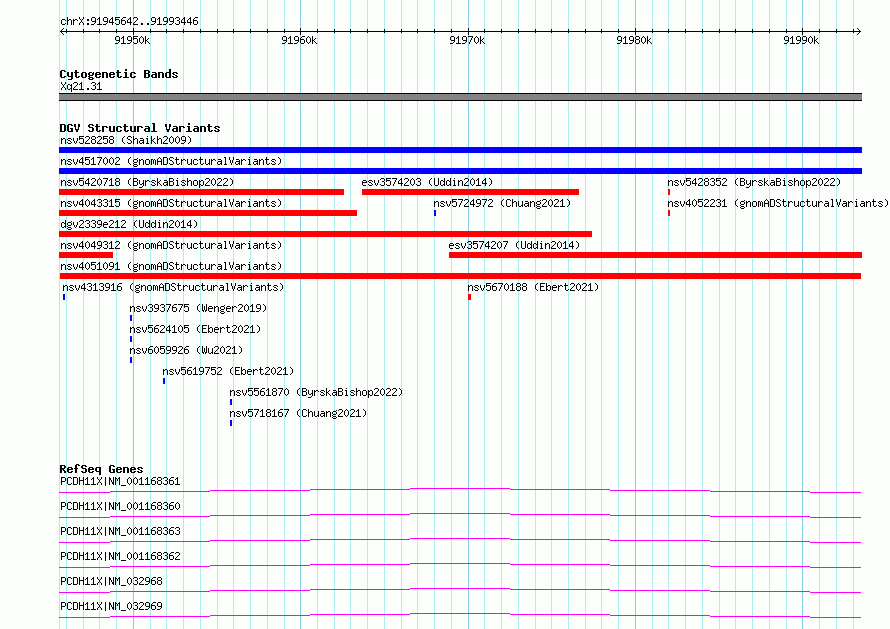Screen dimensions: 890x629
Task: Open nsv4517002 (gnomADStructuralVariants) label
Action: click(x=171, y=161)
